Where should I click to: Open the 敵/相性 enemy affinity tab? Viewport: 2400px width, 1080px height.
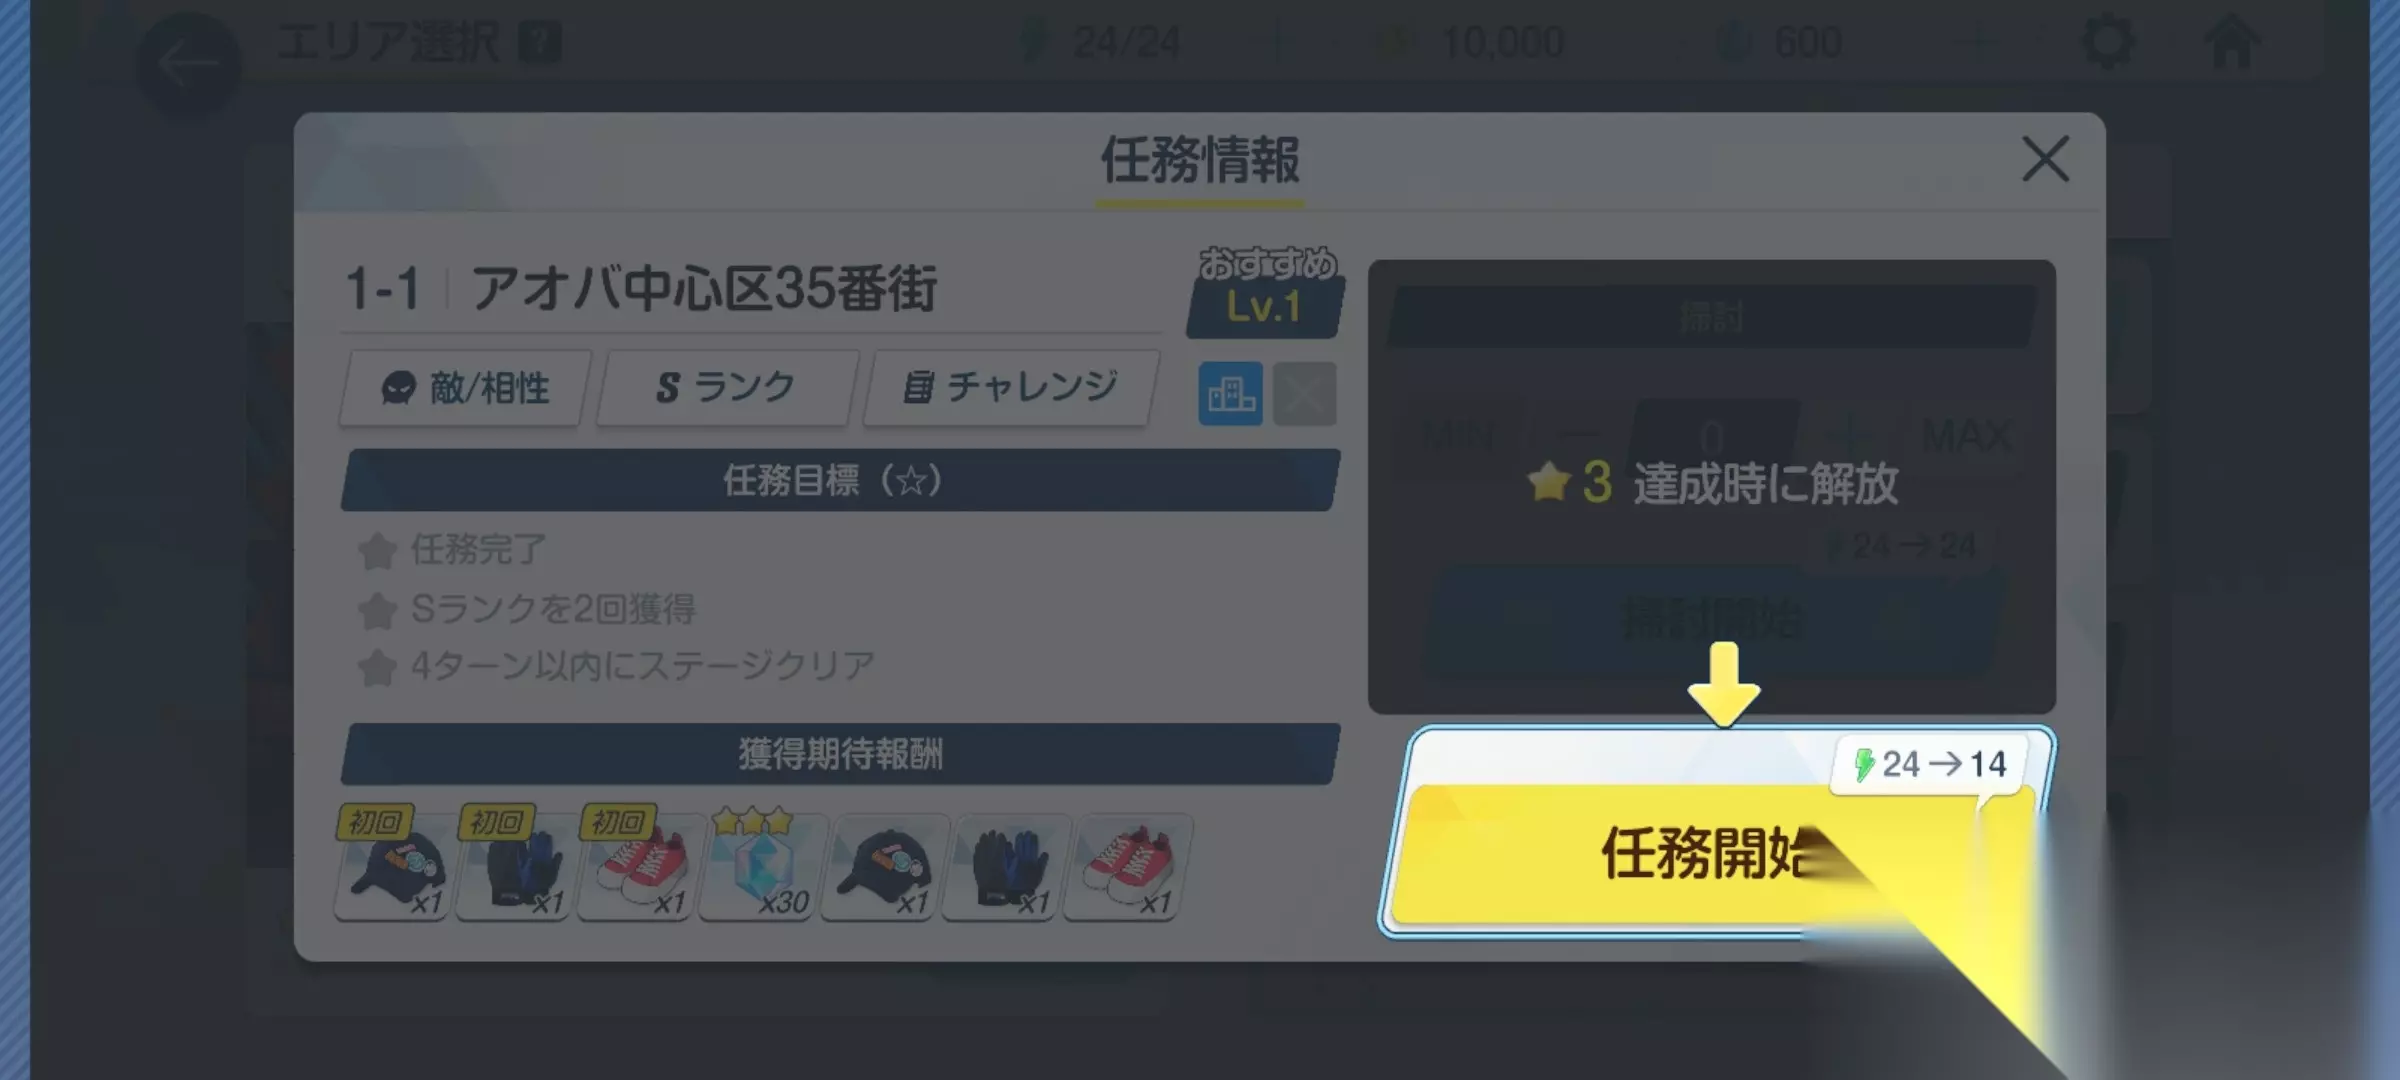coord(465,388)
